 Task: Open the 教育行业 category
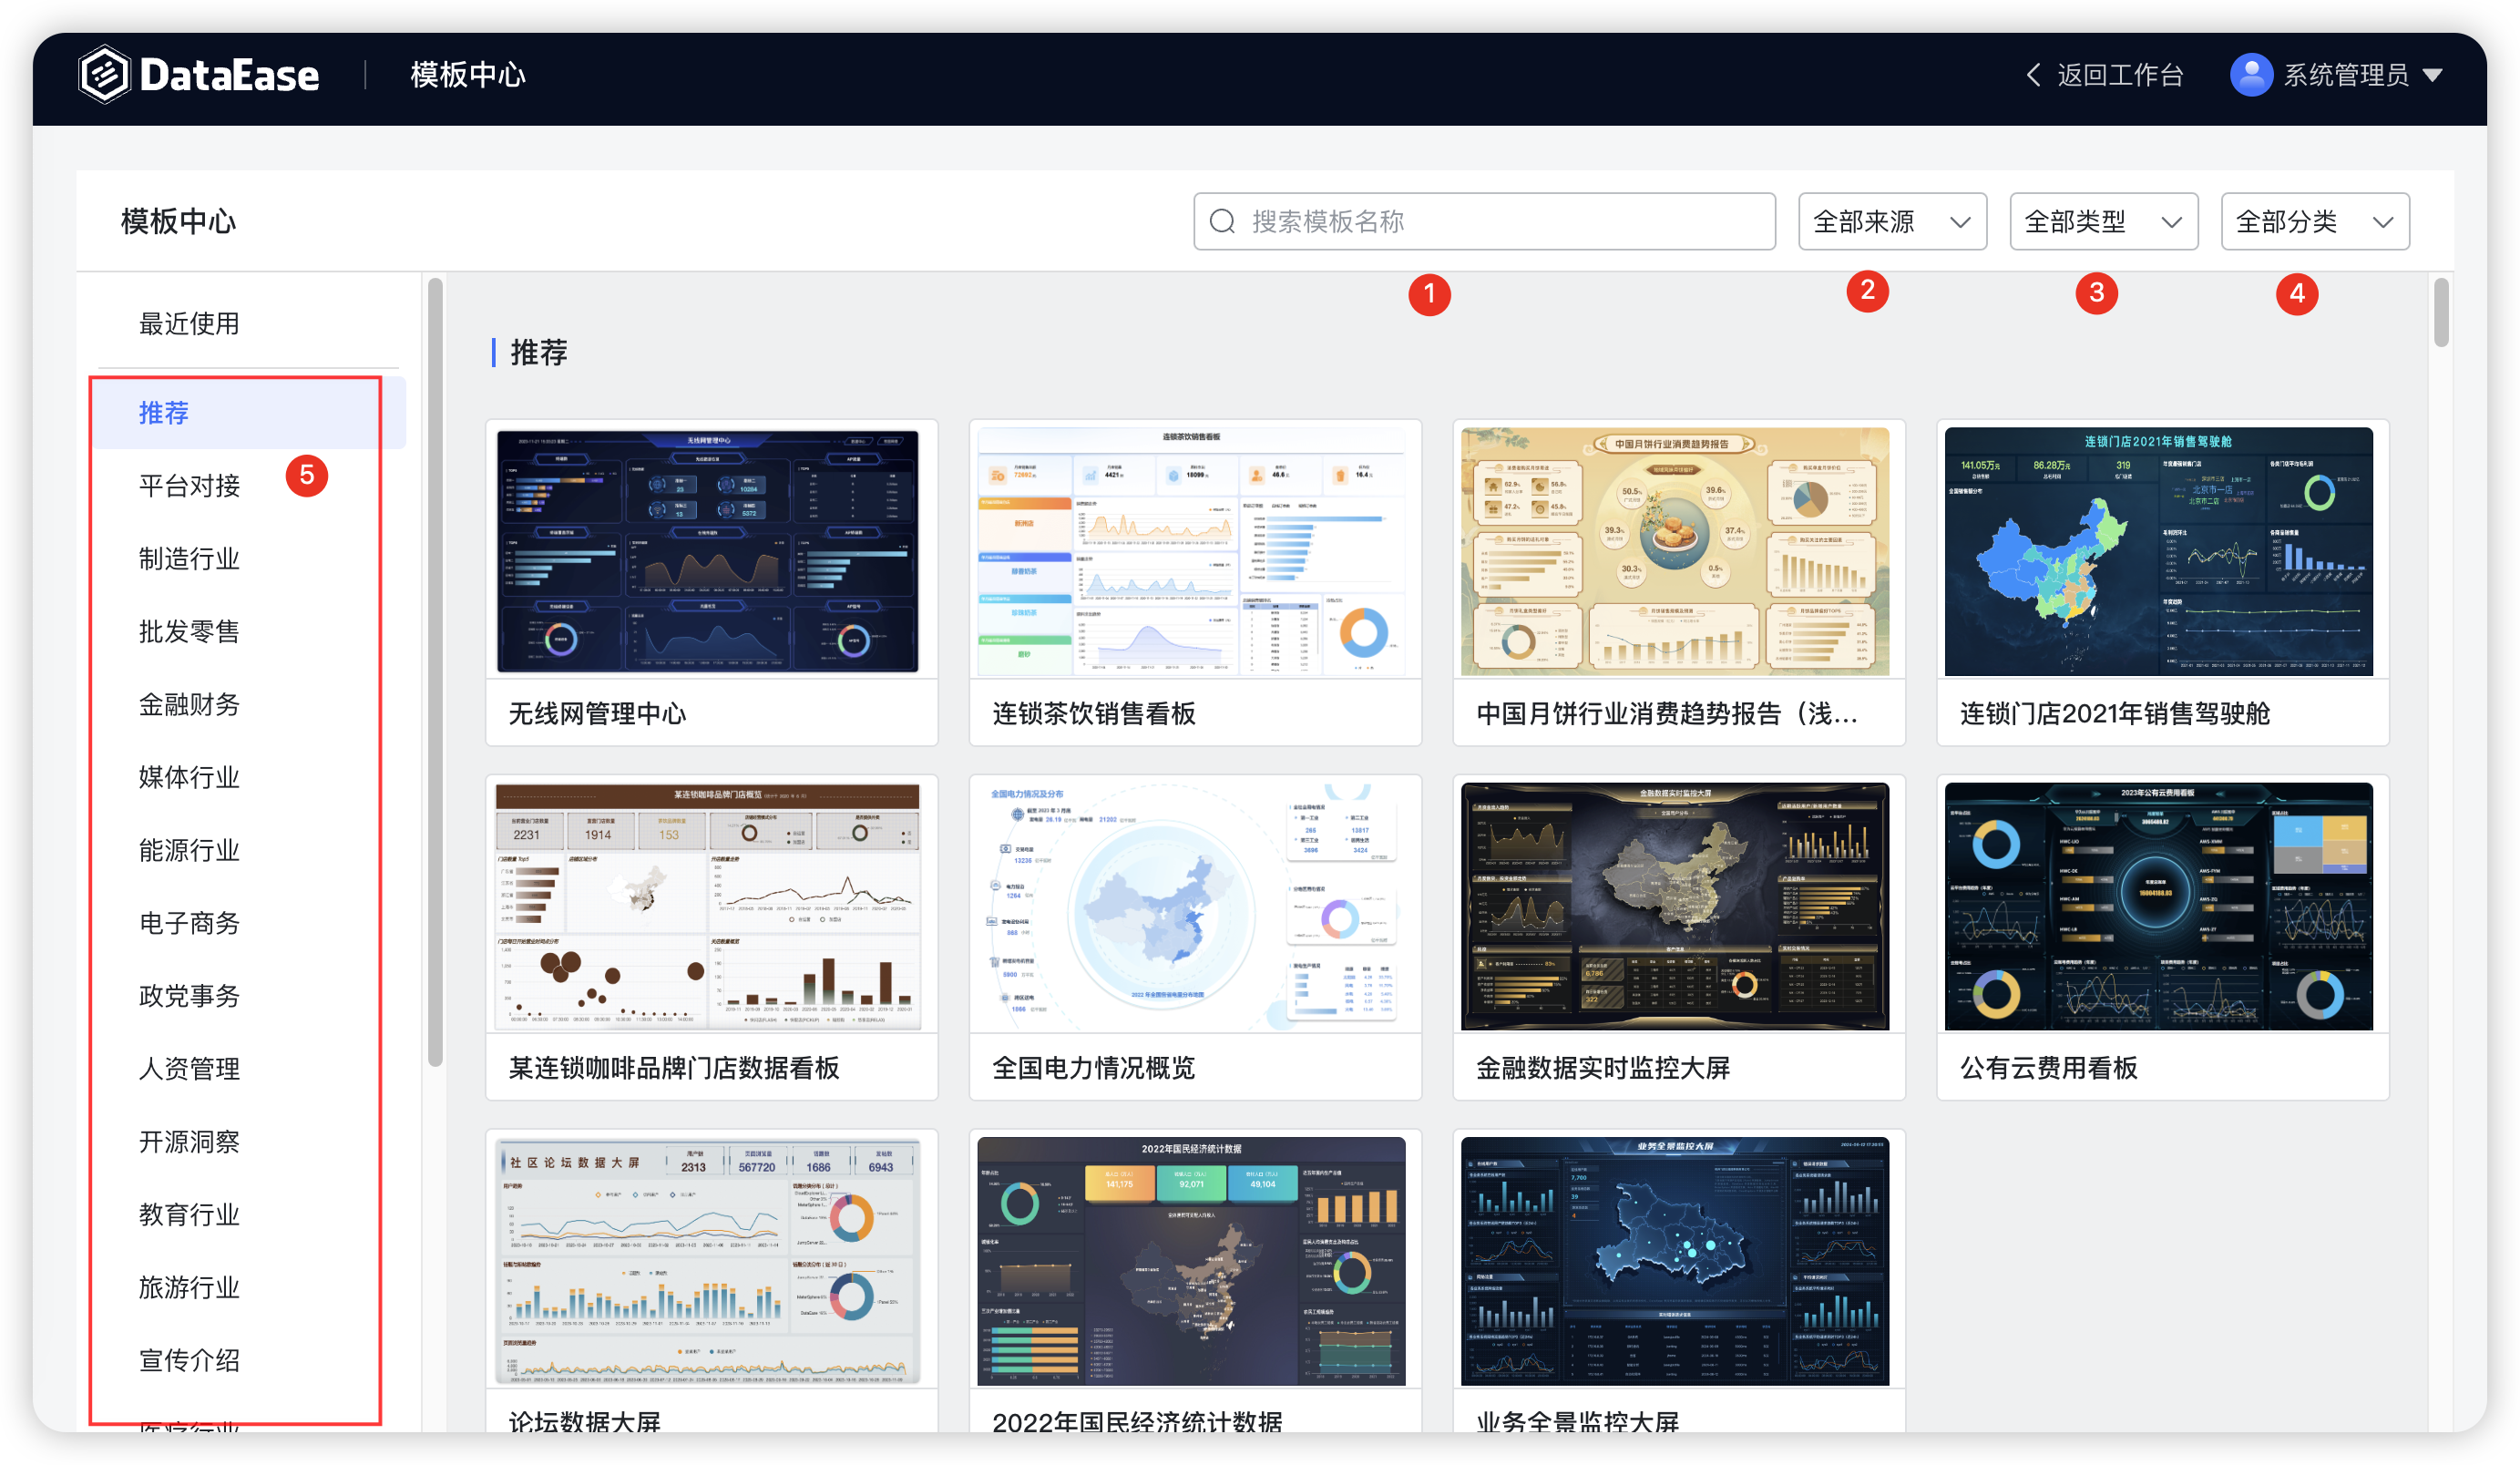point(189,1214)
